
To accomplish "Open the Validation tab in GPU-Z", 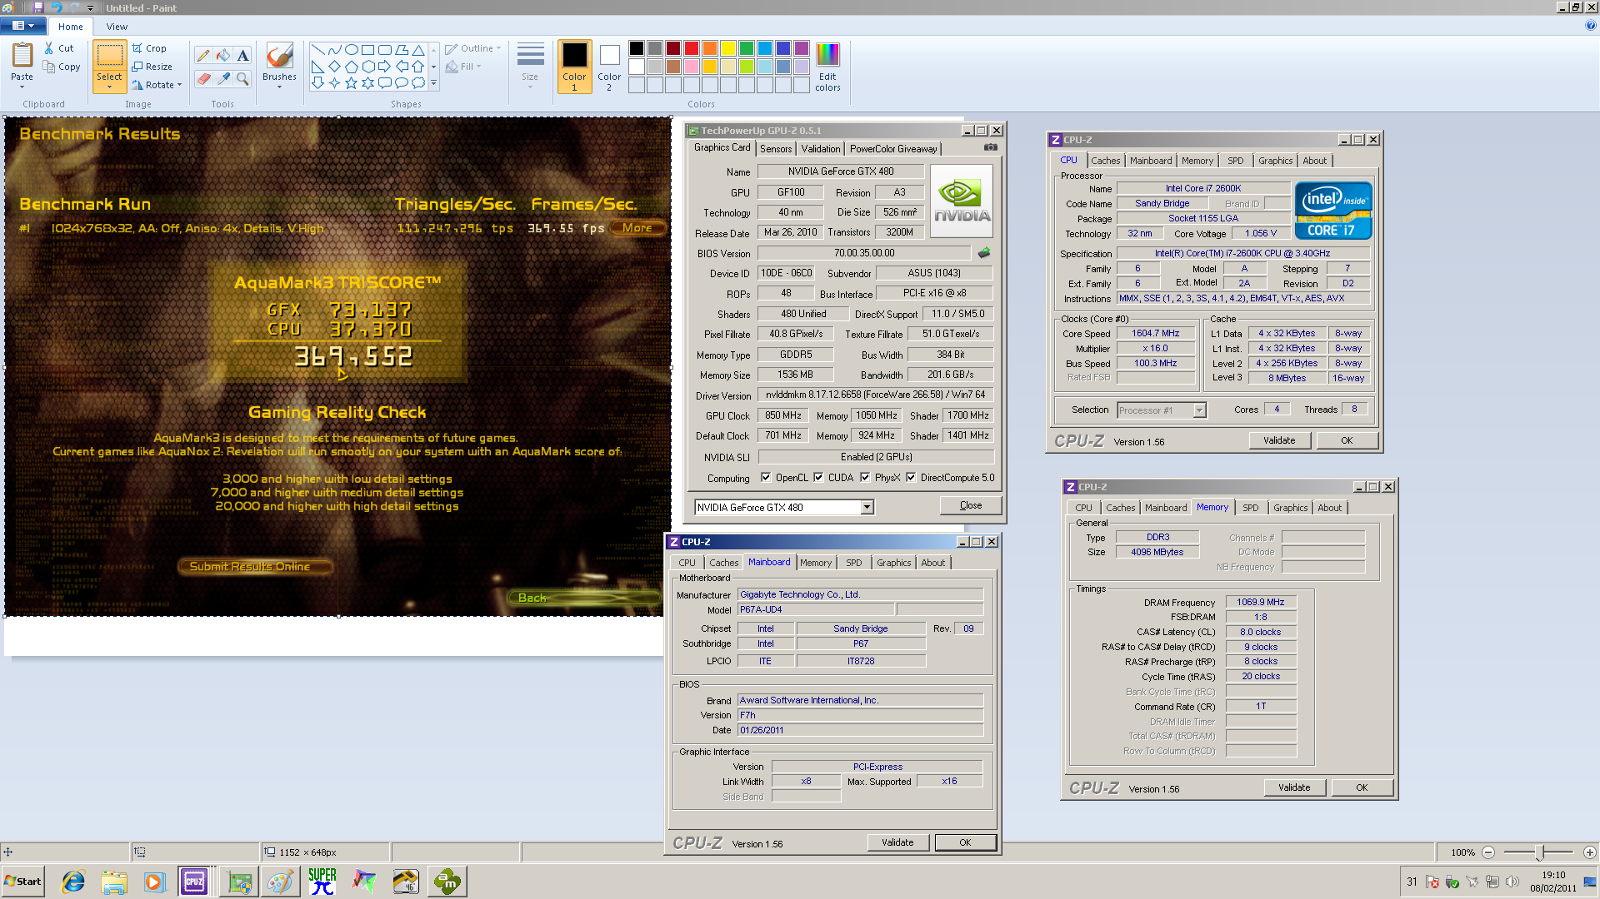I will pos(821,148).
